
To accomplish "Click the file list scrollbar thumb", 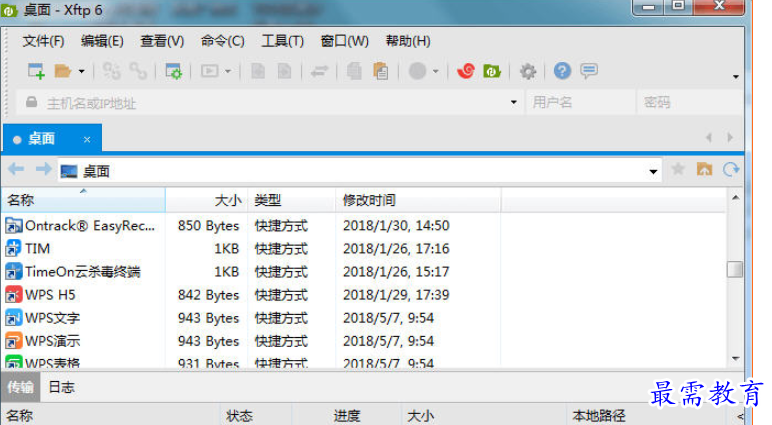I will click(x=735, y=269).
